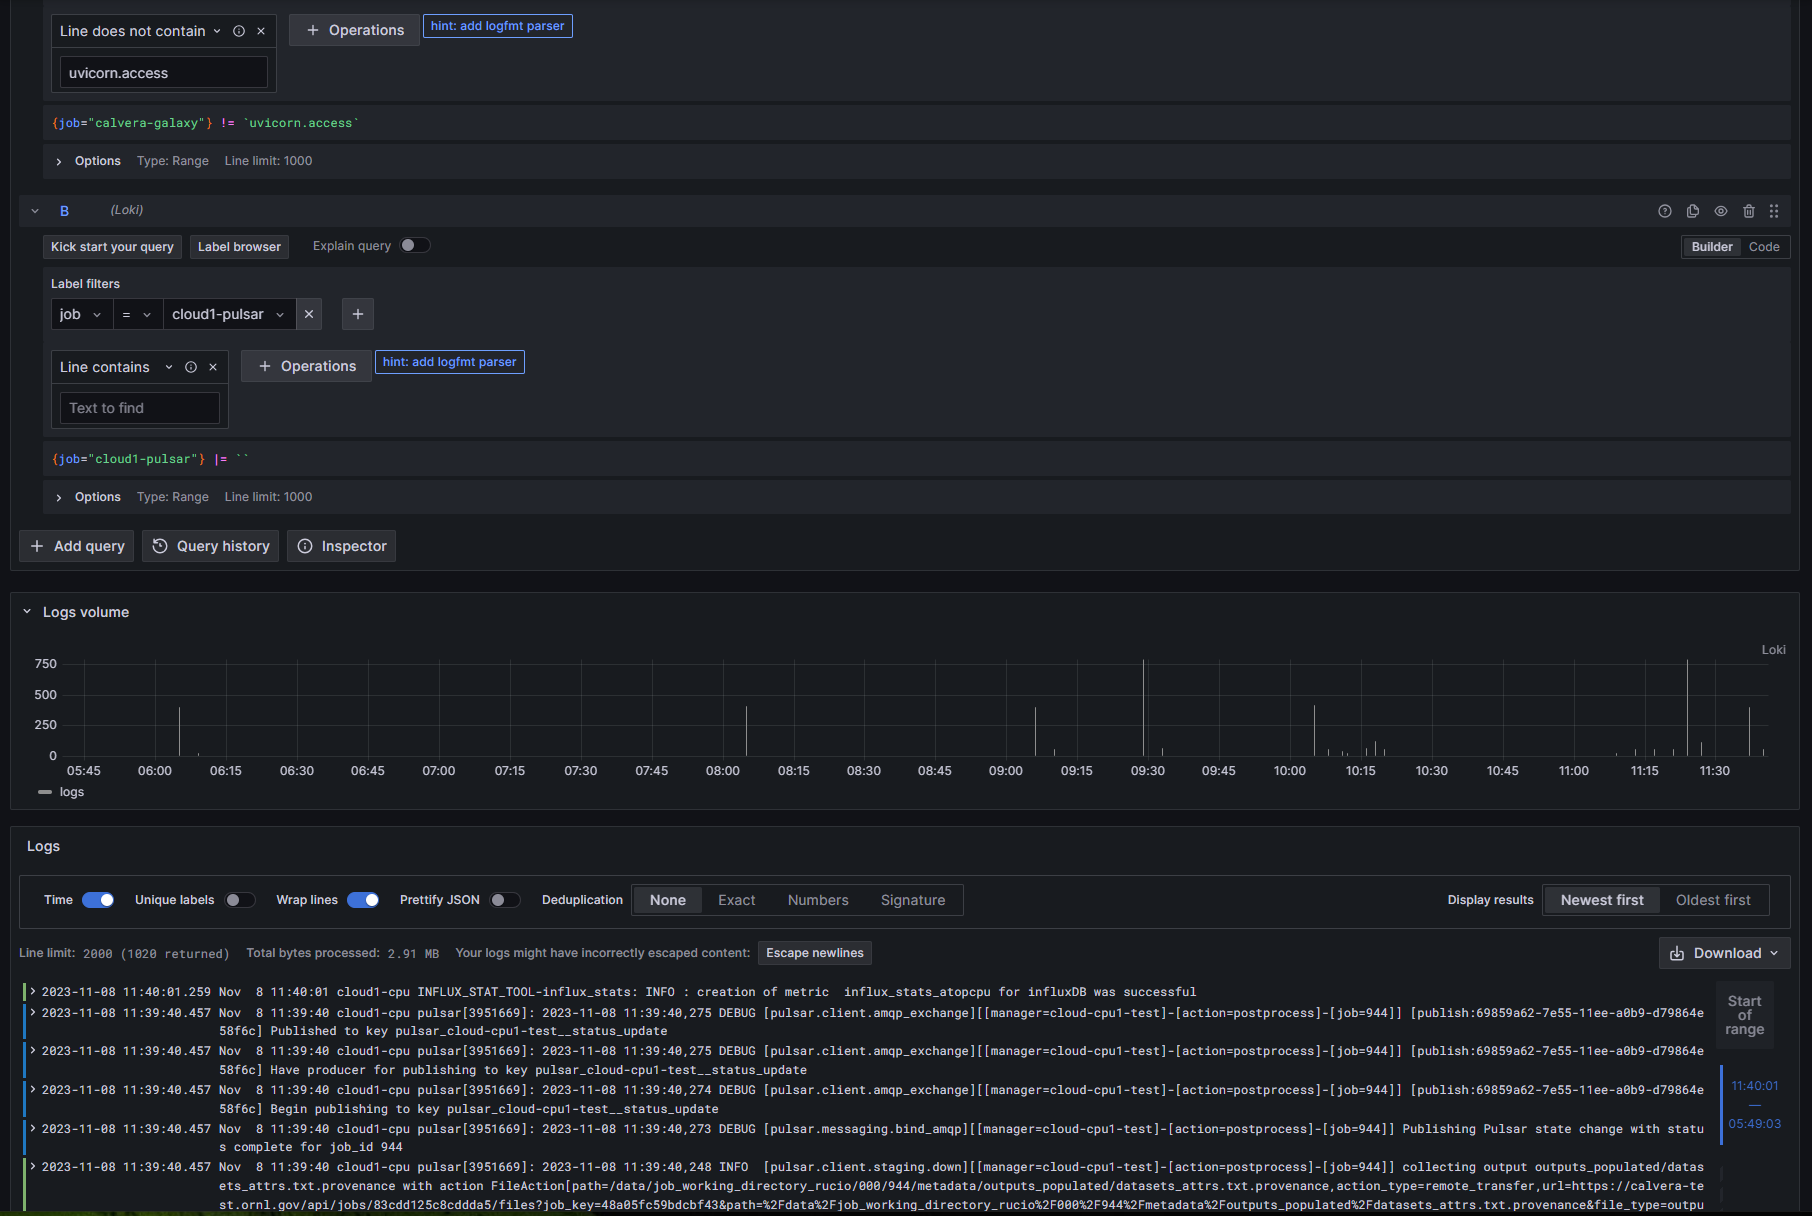The height and width of the screenshot is (1216, 1812).
Task: Click the Text to find input field
Action: [x=139, y=408]
